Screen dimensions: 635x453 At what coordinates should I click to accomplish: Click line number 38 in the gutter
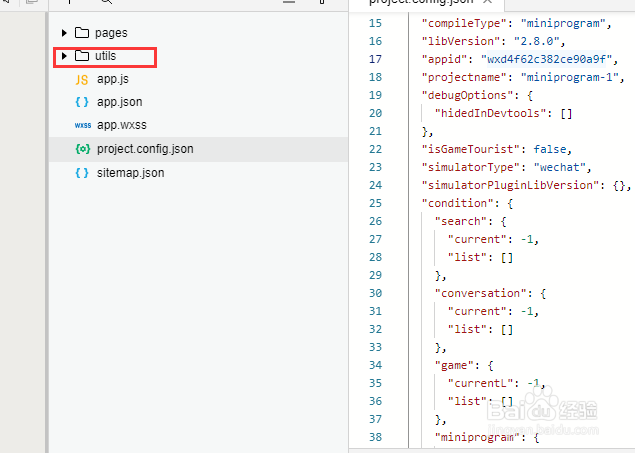pyautogui.click(x=375, y=438)
